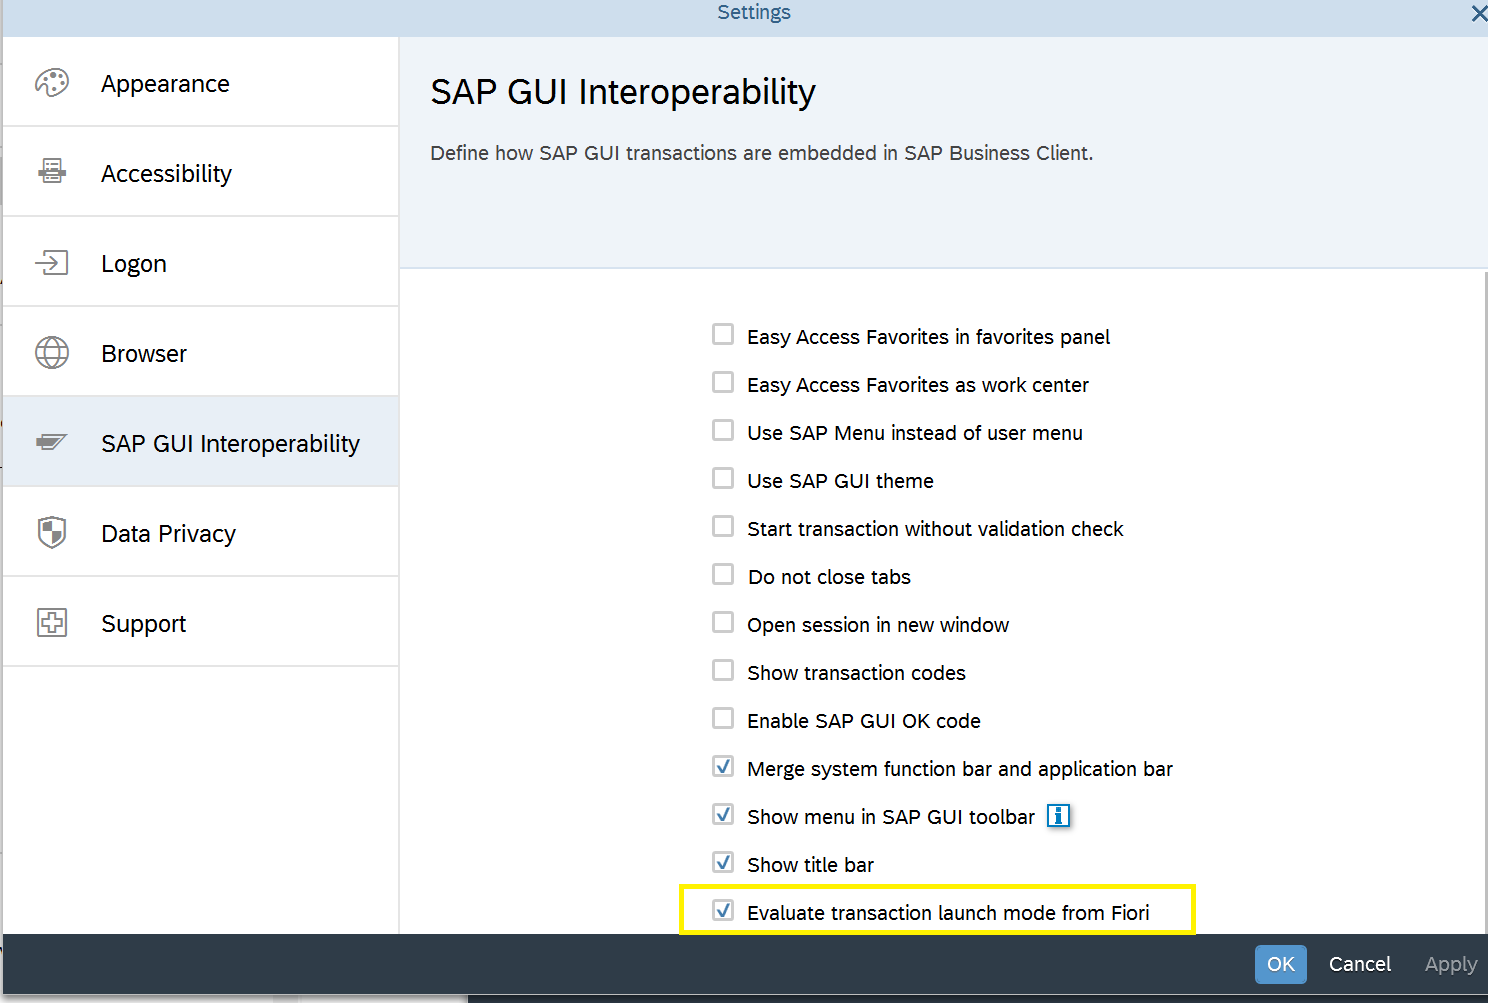1488x1003 pixels.
Task: Click the description text about embedded SAP GUI transactions
Action: (761, 153)
